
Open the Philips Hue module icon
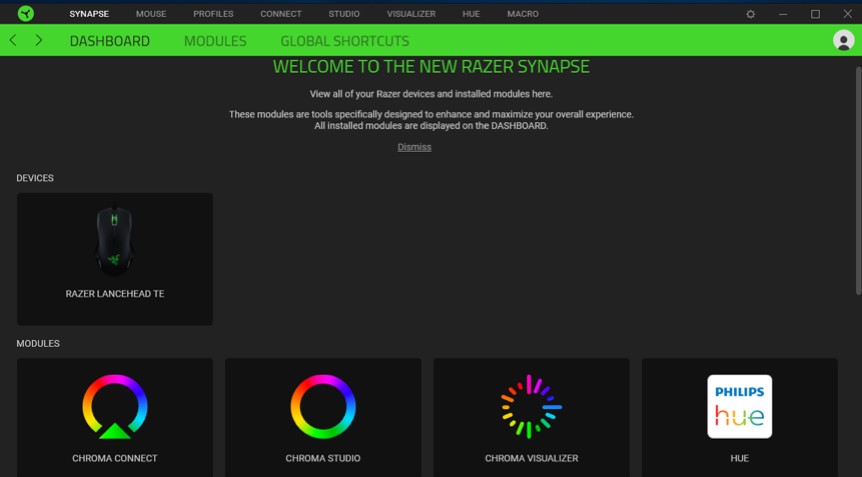click(739, 407)
